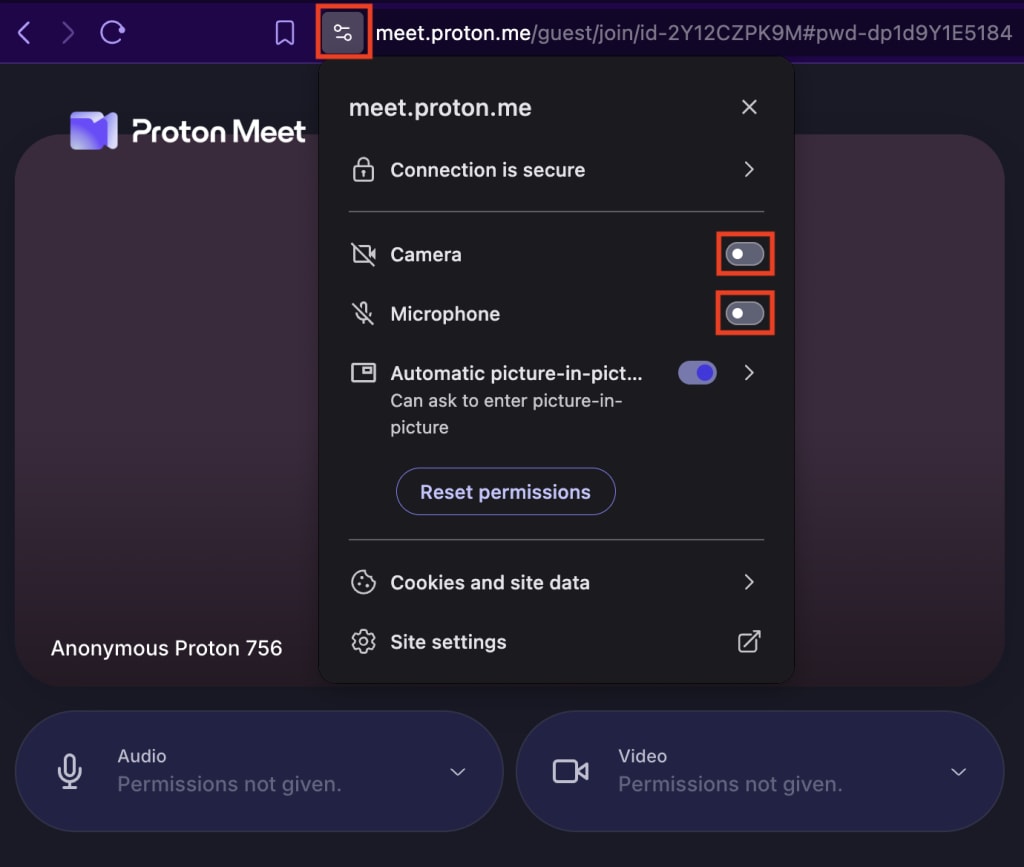Click the Proton Meet logo
Viewport: 1024px width, 867px height.
[x=186, y=130]
